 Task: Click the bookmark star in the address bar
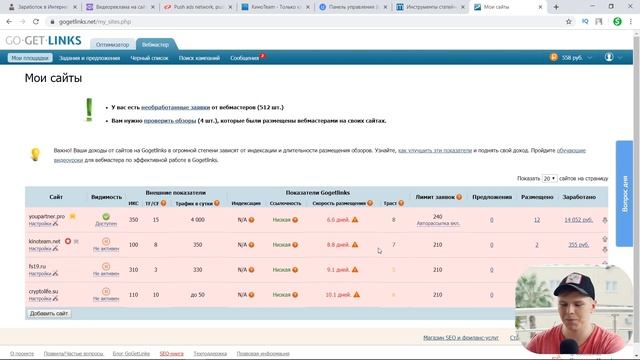point(569,22)
